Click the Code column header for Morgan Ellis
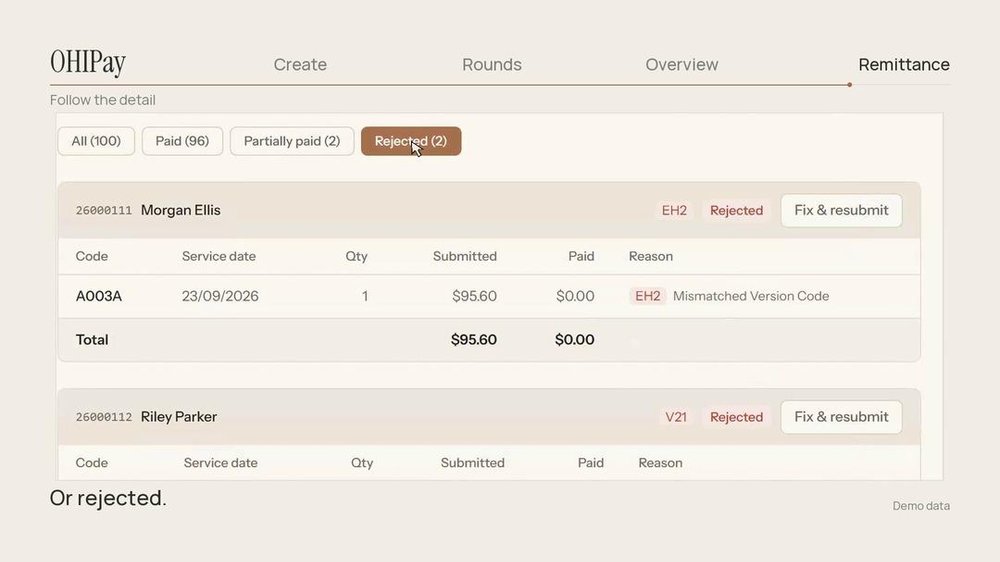The image size is (1000, 562). [x=92, y=256]
